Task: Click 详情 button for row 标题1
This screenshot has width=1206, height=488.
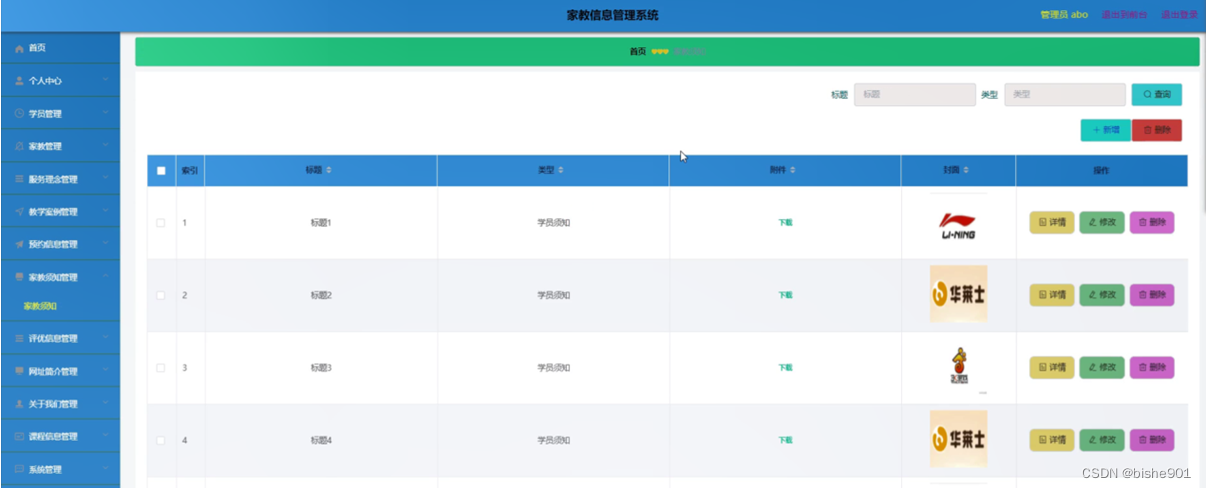Action: 1052,223
